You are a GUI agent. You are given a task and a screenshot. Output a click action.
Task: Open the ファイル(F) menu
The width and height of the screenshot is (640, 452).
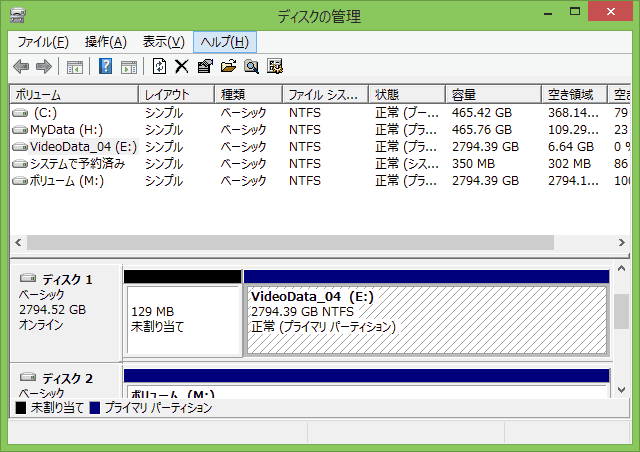(x=43, y=42)
